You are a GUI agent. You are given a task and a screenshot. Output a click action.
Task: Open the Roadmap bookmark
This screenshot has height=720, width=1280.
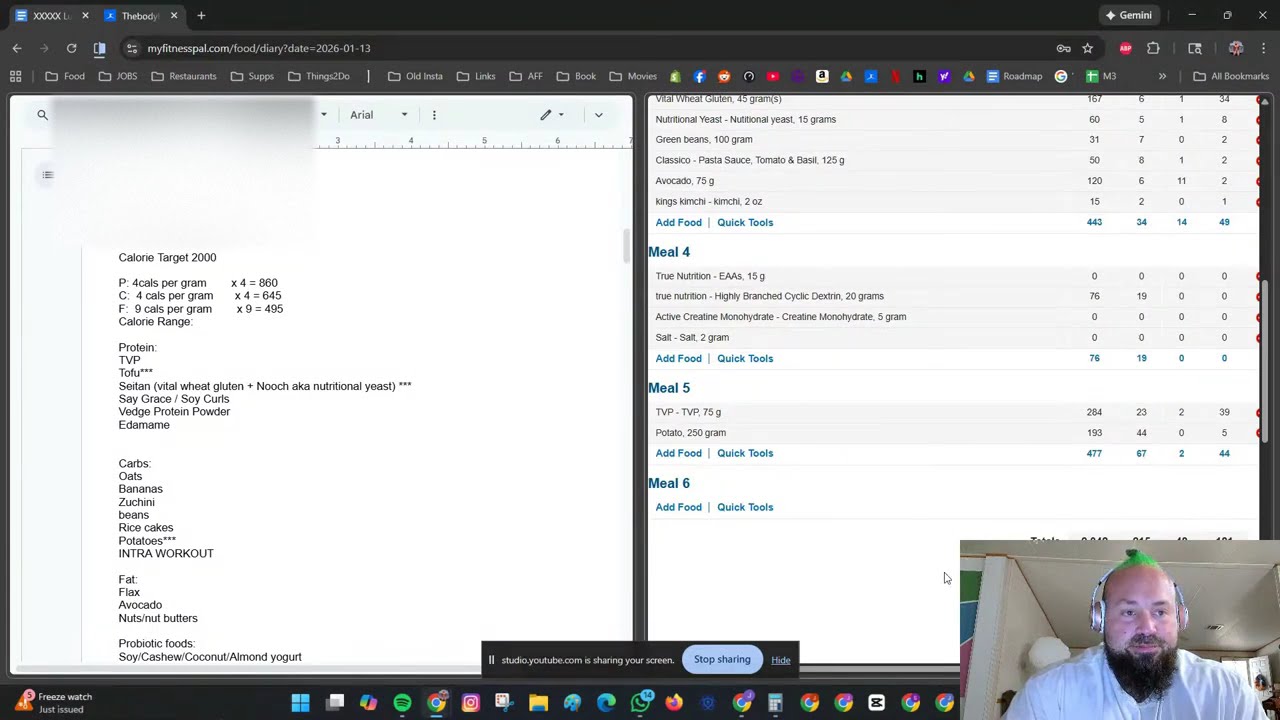[x=1013, y=76]
